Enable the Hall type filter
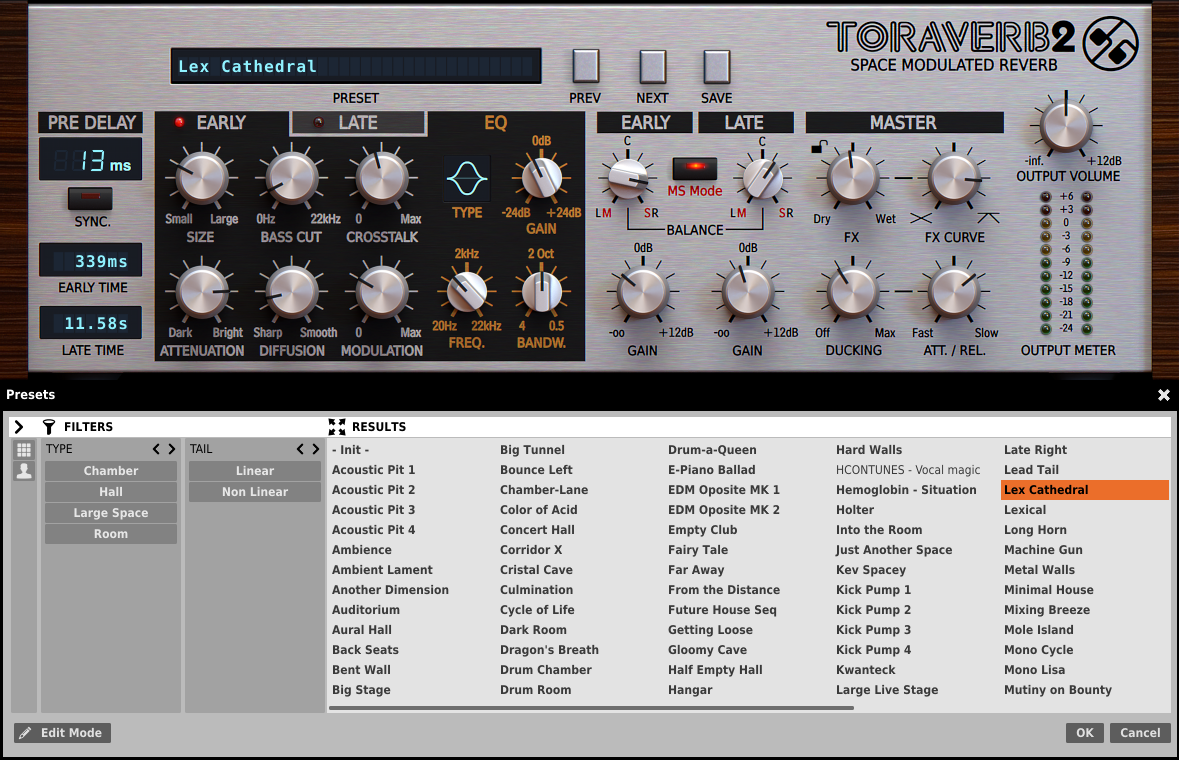Screen dimensions: 1179x760 point(111,492)
